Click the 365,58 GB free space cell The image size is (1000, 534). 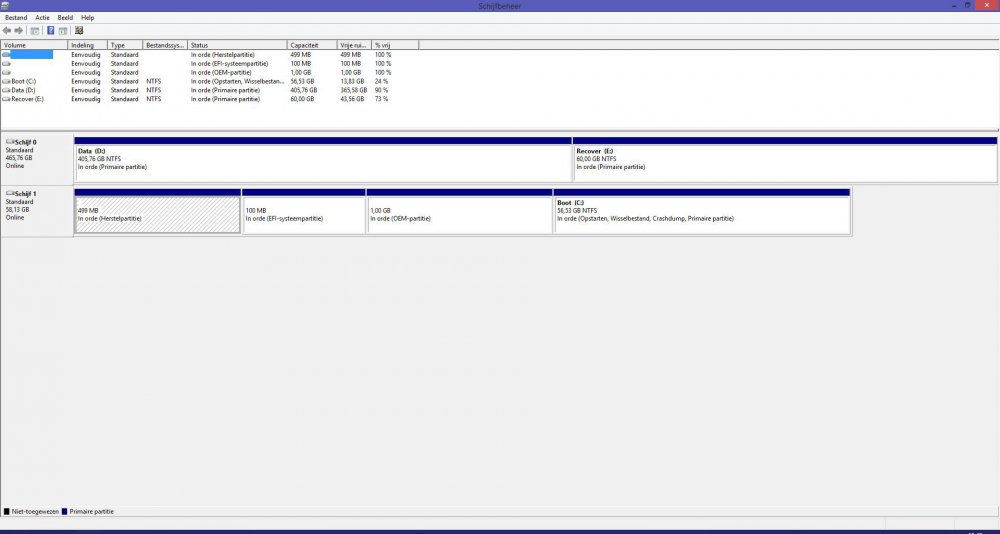point(353,91)
